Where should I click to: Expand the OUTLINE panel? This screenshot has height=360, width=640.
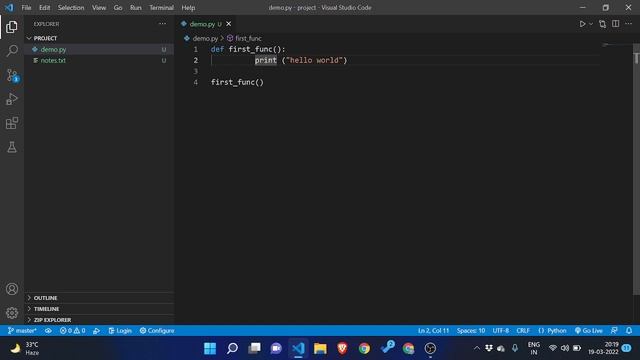[99, 298]
